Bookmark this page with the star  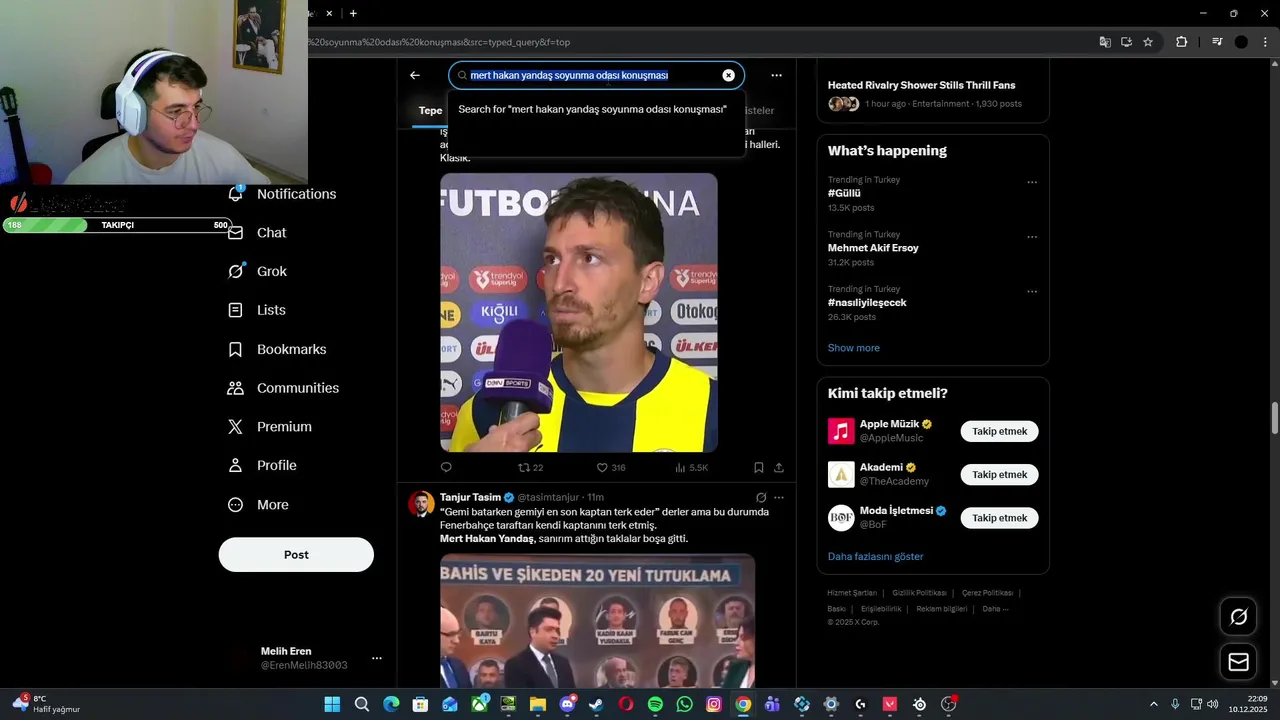point(1148,42)
